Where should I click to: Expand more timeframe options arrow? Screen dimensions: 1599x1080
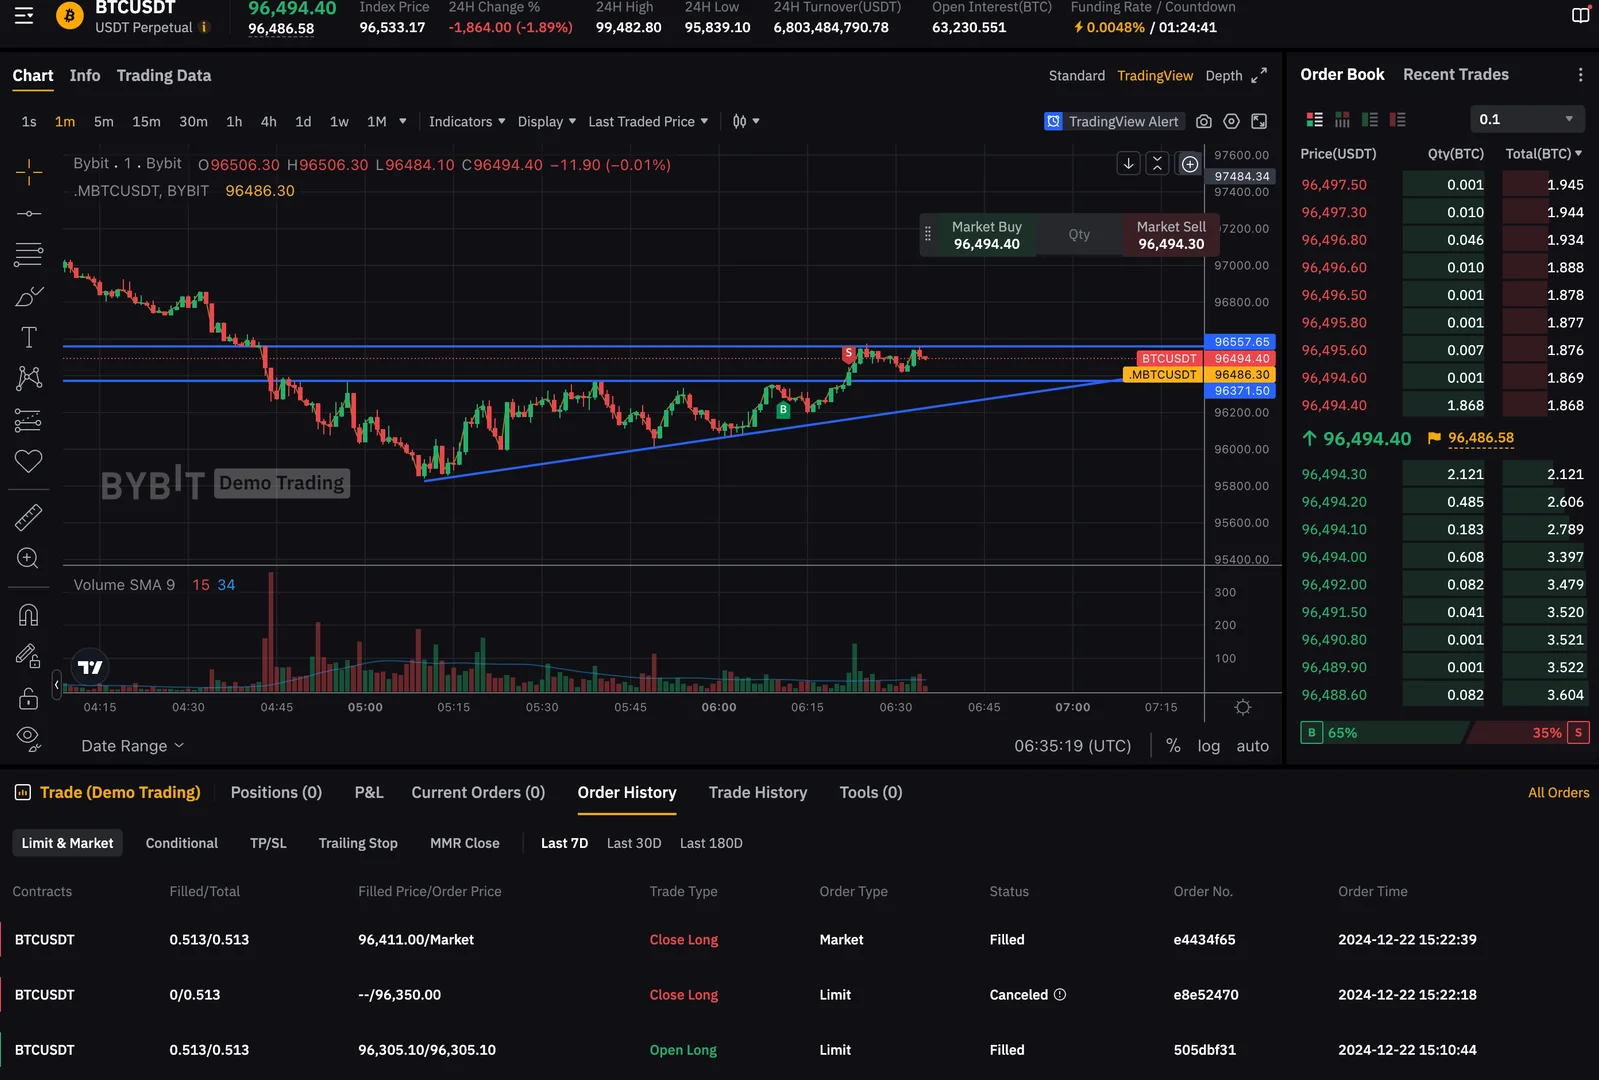[403, 121]
